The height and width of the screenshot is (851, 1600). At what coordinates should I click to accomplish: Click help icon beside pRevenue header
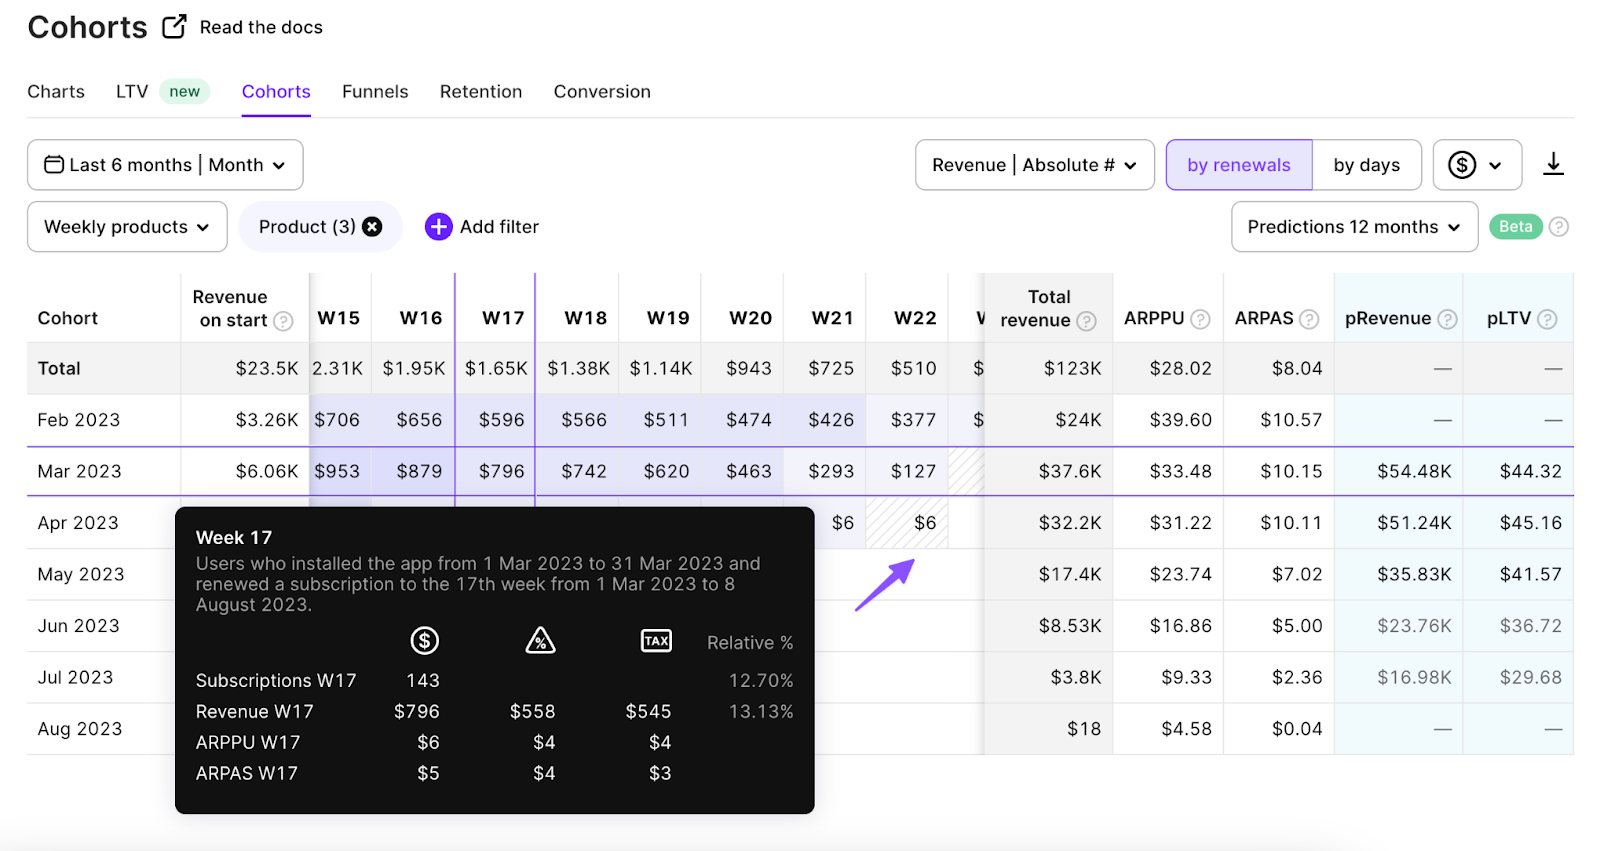pyautogui.click(x=1447, y=319)
